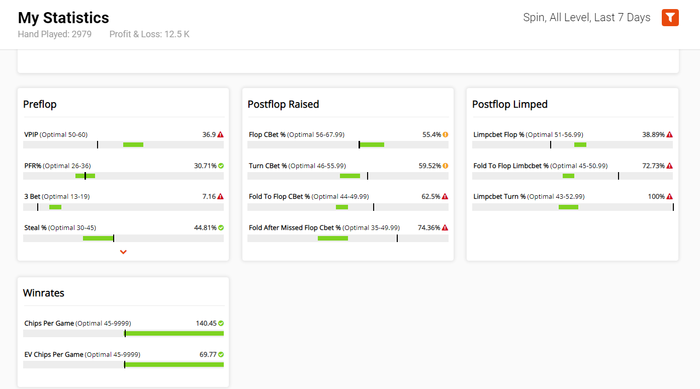Click the Postflop Raised panel heading
This screenshot has height=389, width=700.
(283, 104)
